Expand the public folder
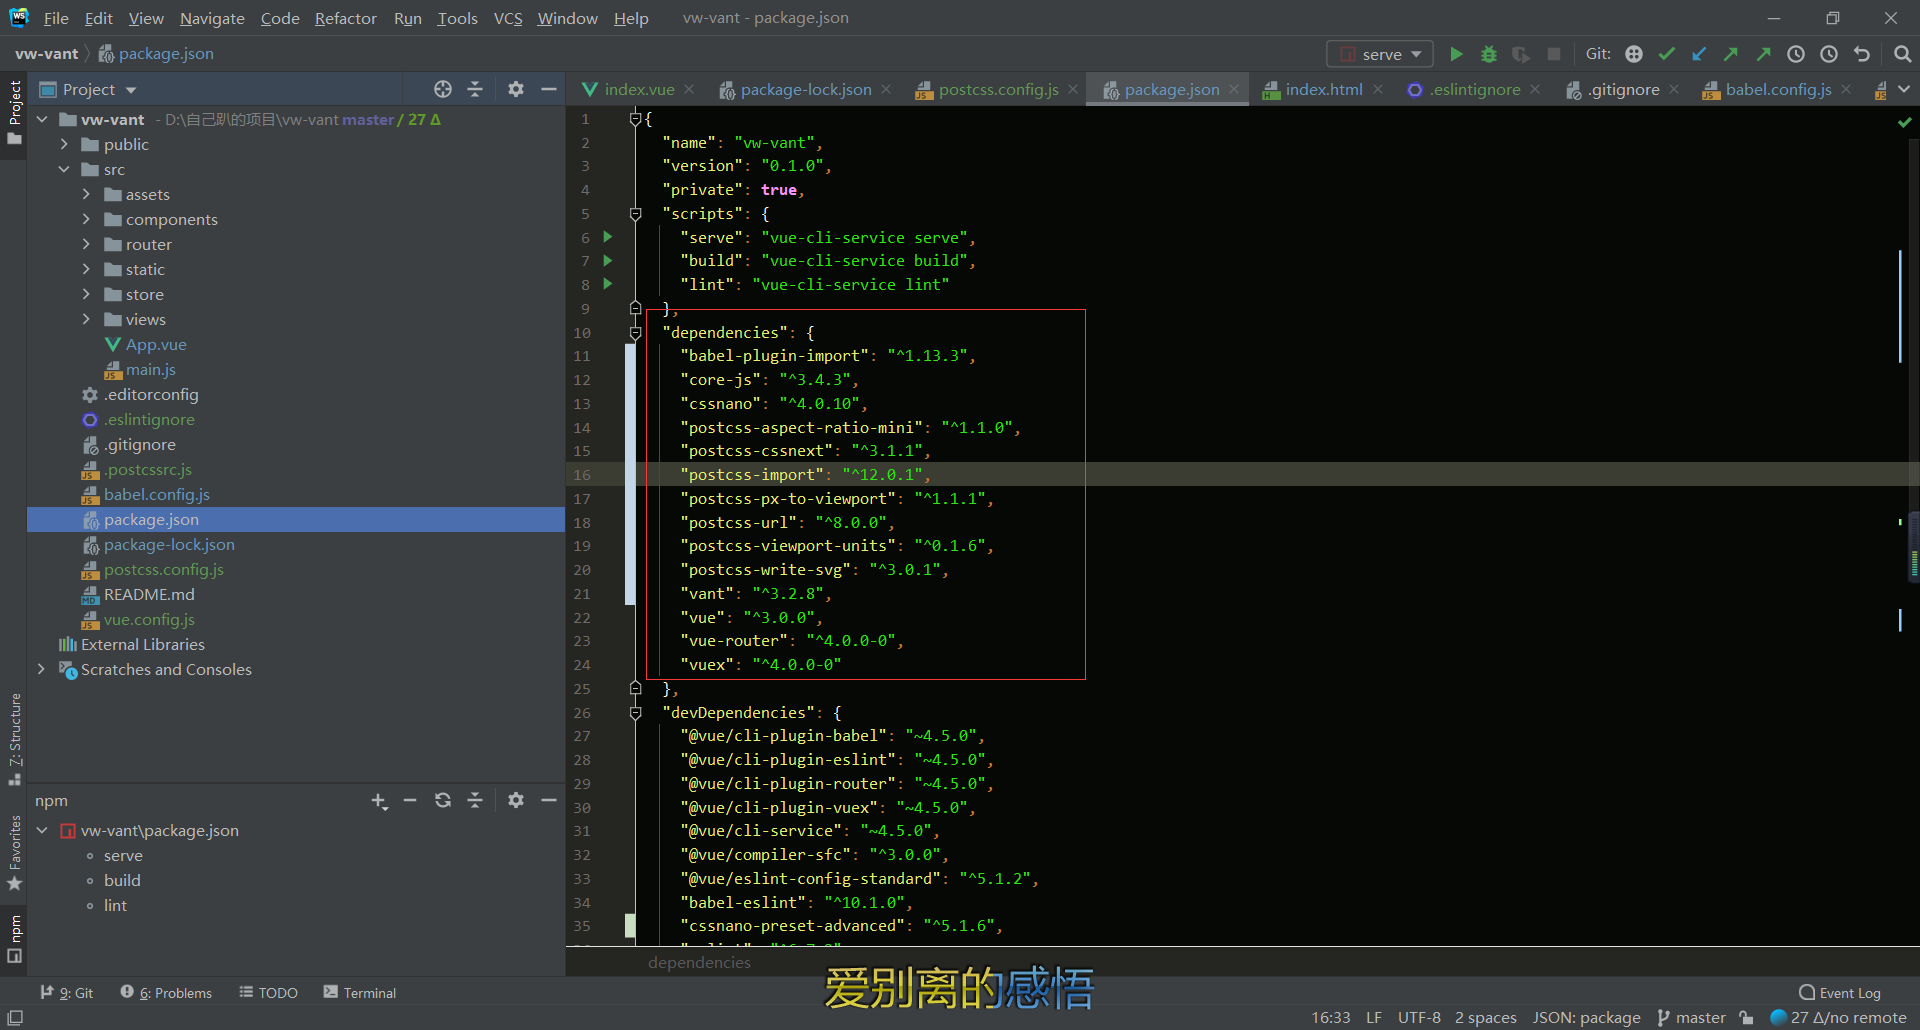The image size is (1920, 1030). 64,144
